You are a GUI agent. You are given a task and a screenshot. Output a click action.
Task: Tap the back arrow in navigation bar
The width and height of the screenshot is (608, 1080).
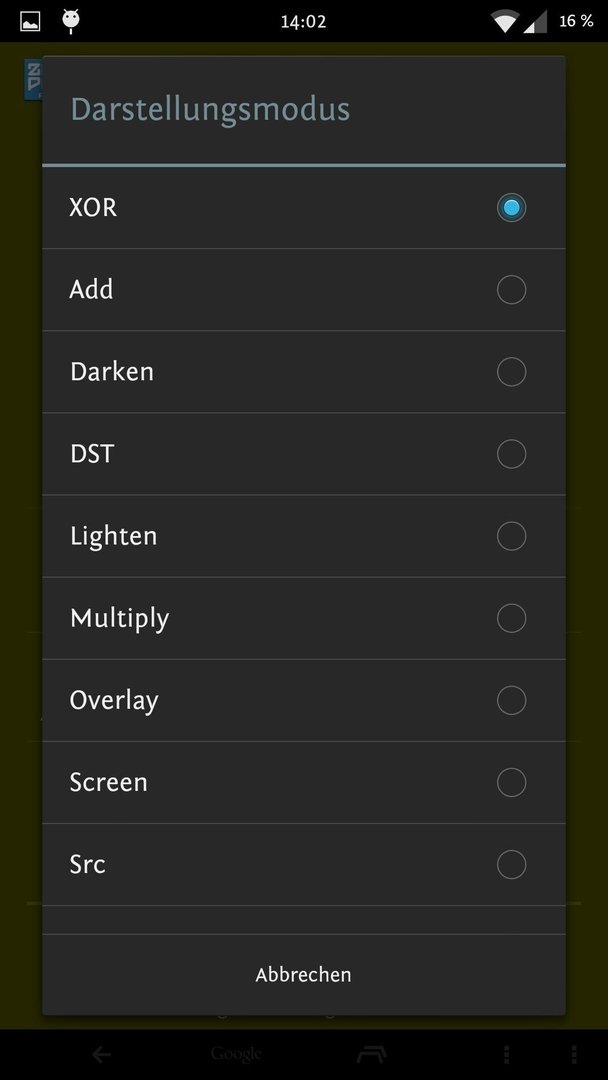pos(101,1054)
